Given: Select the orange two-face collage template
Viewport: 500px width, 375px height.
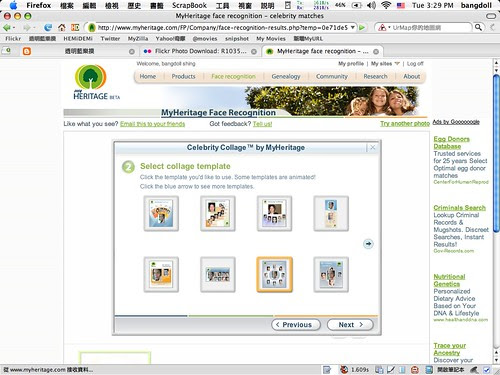Looking at the screenshot, I should [161, 275].
